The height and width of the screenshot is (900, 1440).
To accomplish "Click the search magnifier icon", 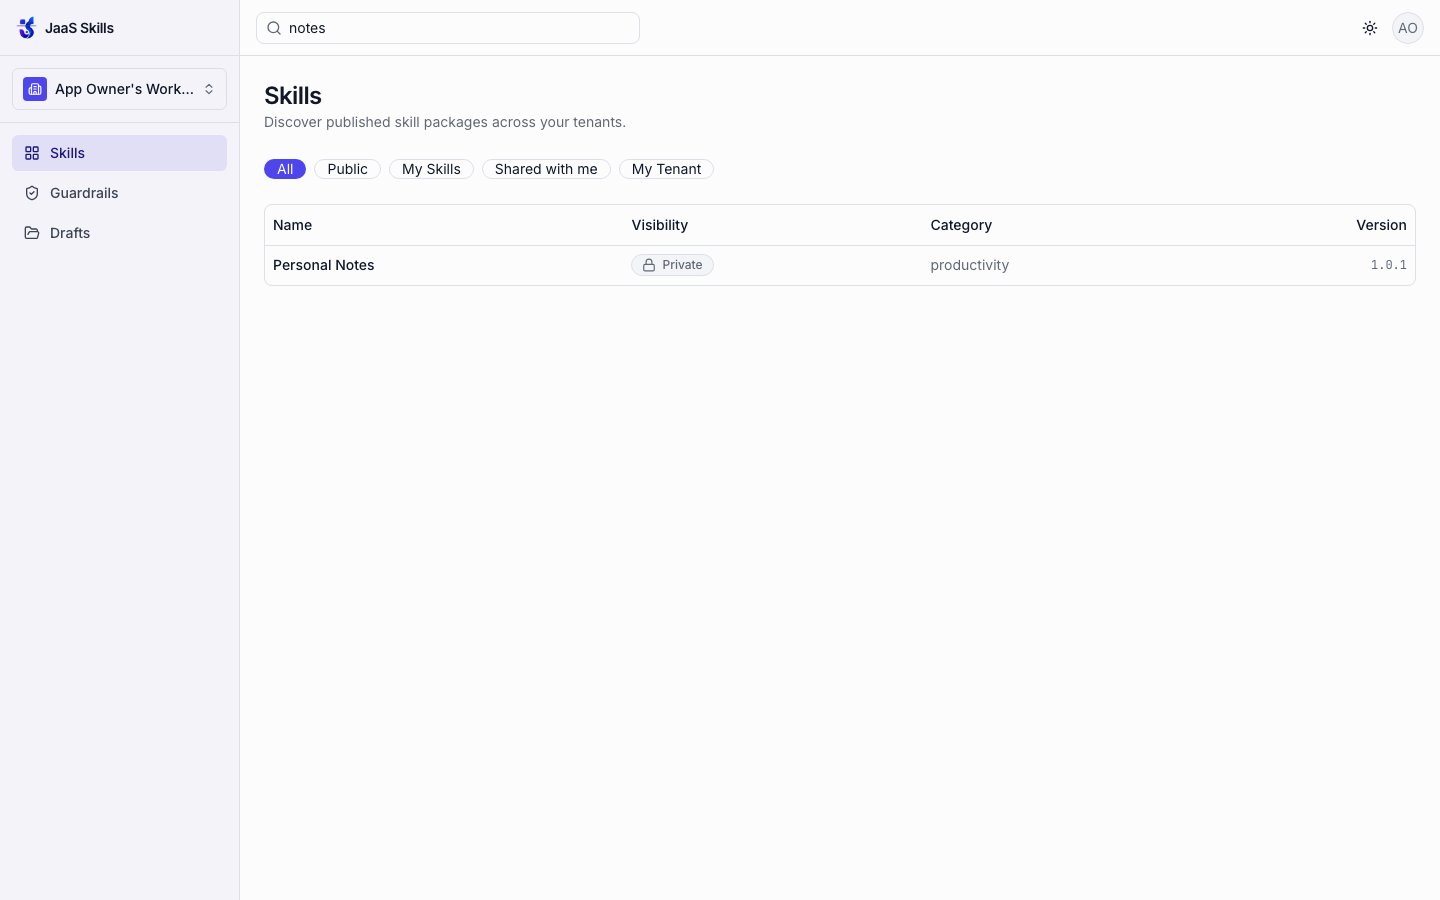I will (x=274, y=28).
